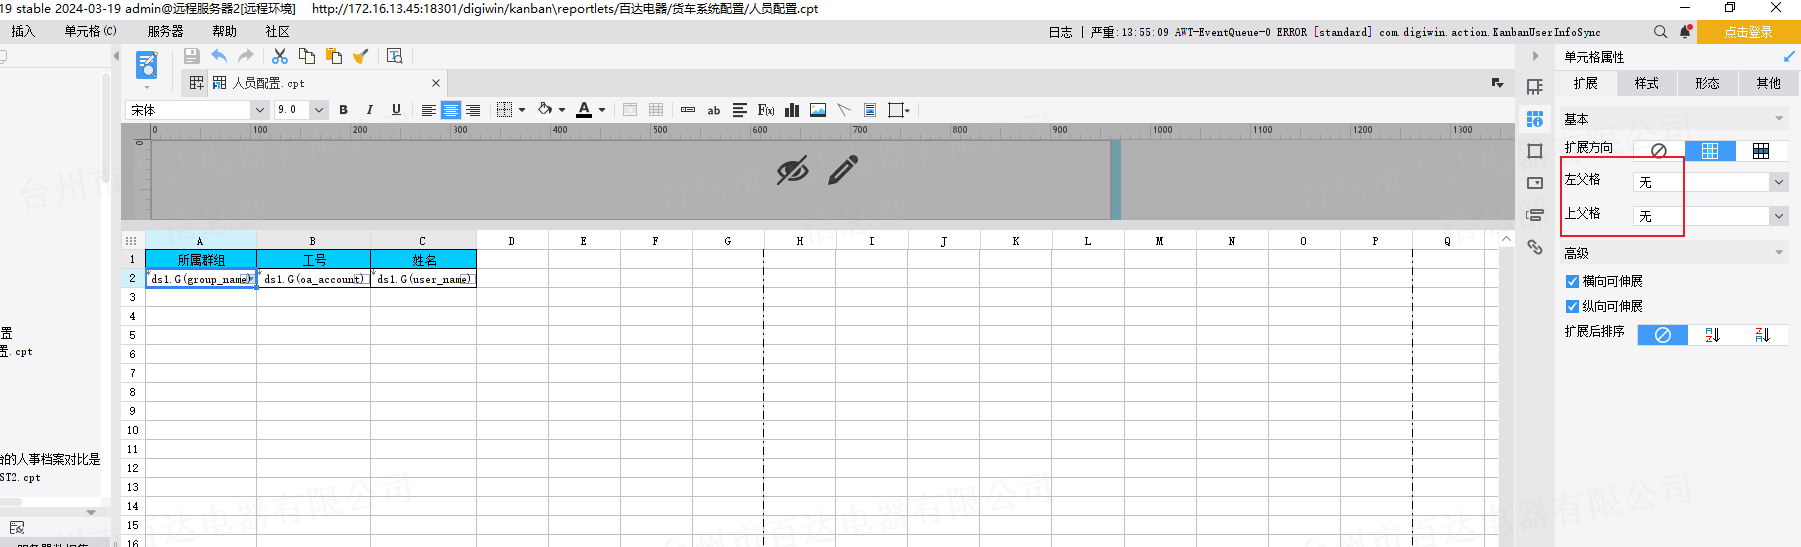Set post-expand sort to none

(1663, 335)
